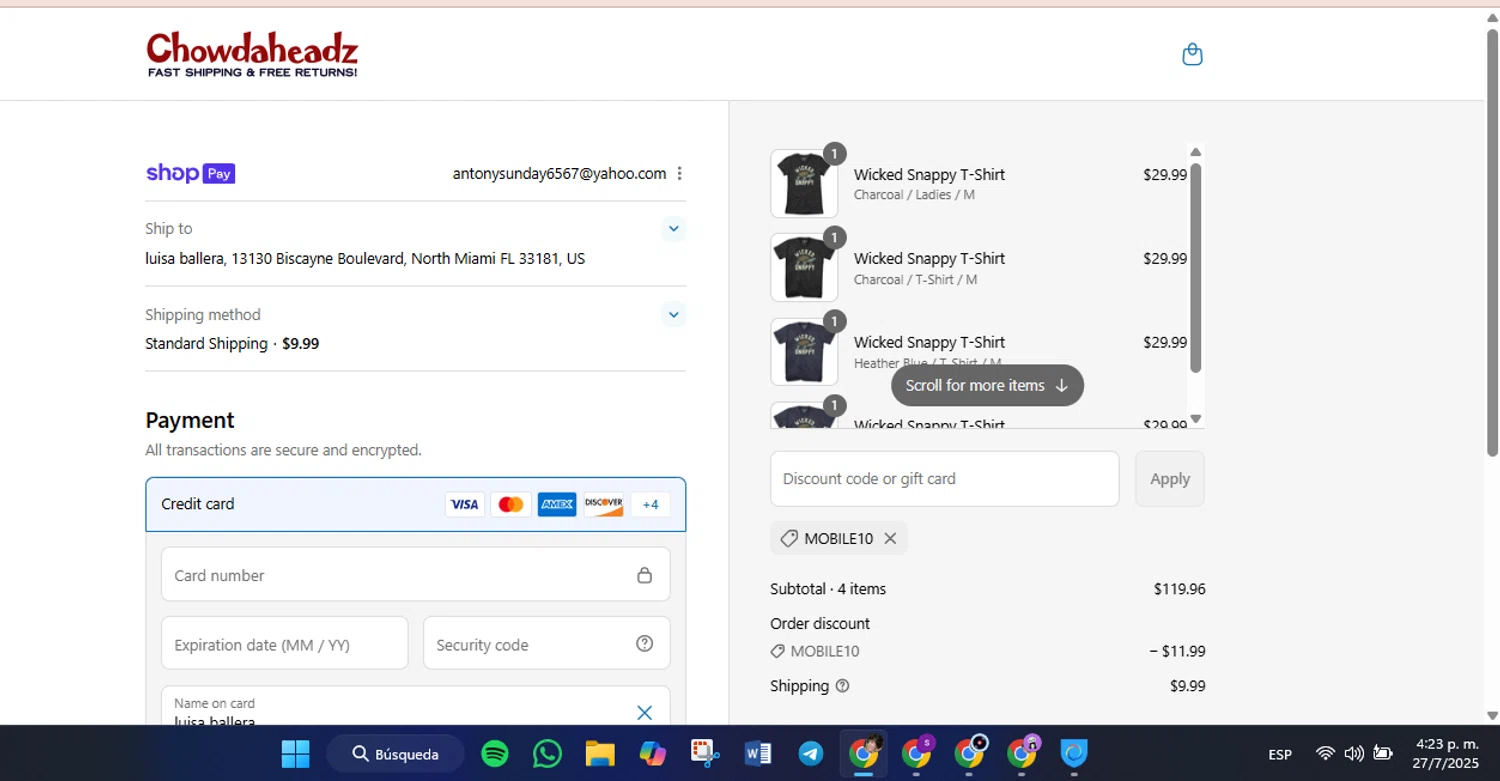Open the clock and date panel
This screenshot has height=781, width=1500.
[x=1446, y=754]
